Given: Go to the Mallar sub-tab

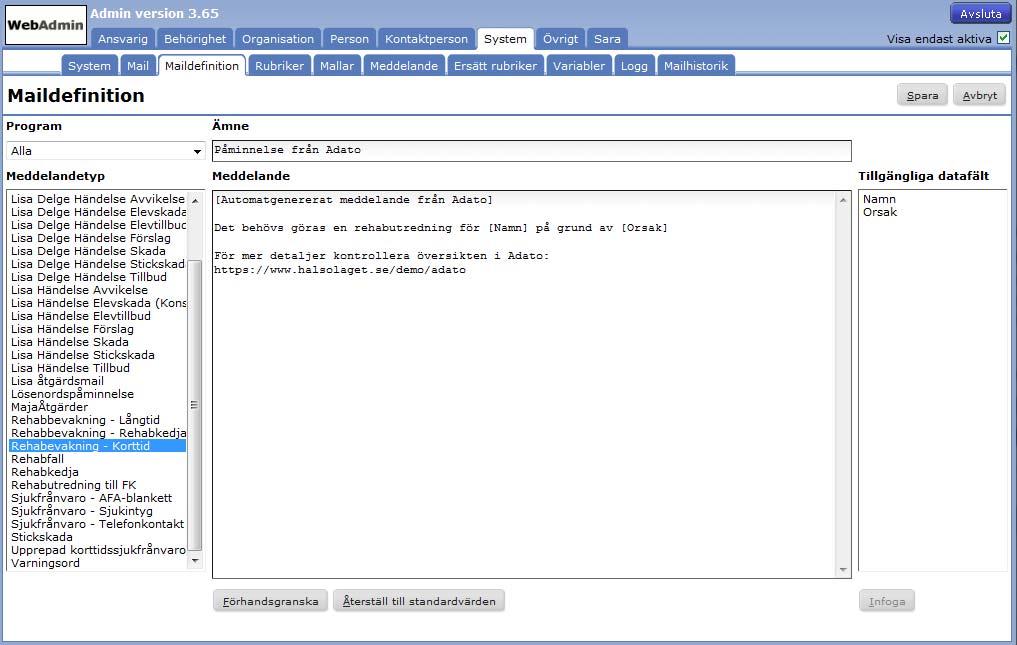Looking at the screenshot, I should 337,66.
